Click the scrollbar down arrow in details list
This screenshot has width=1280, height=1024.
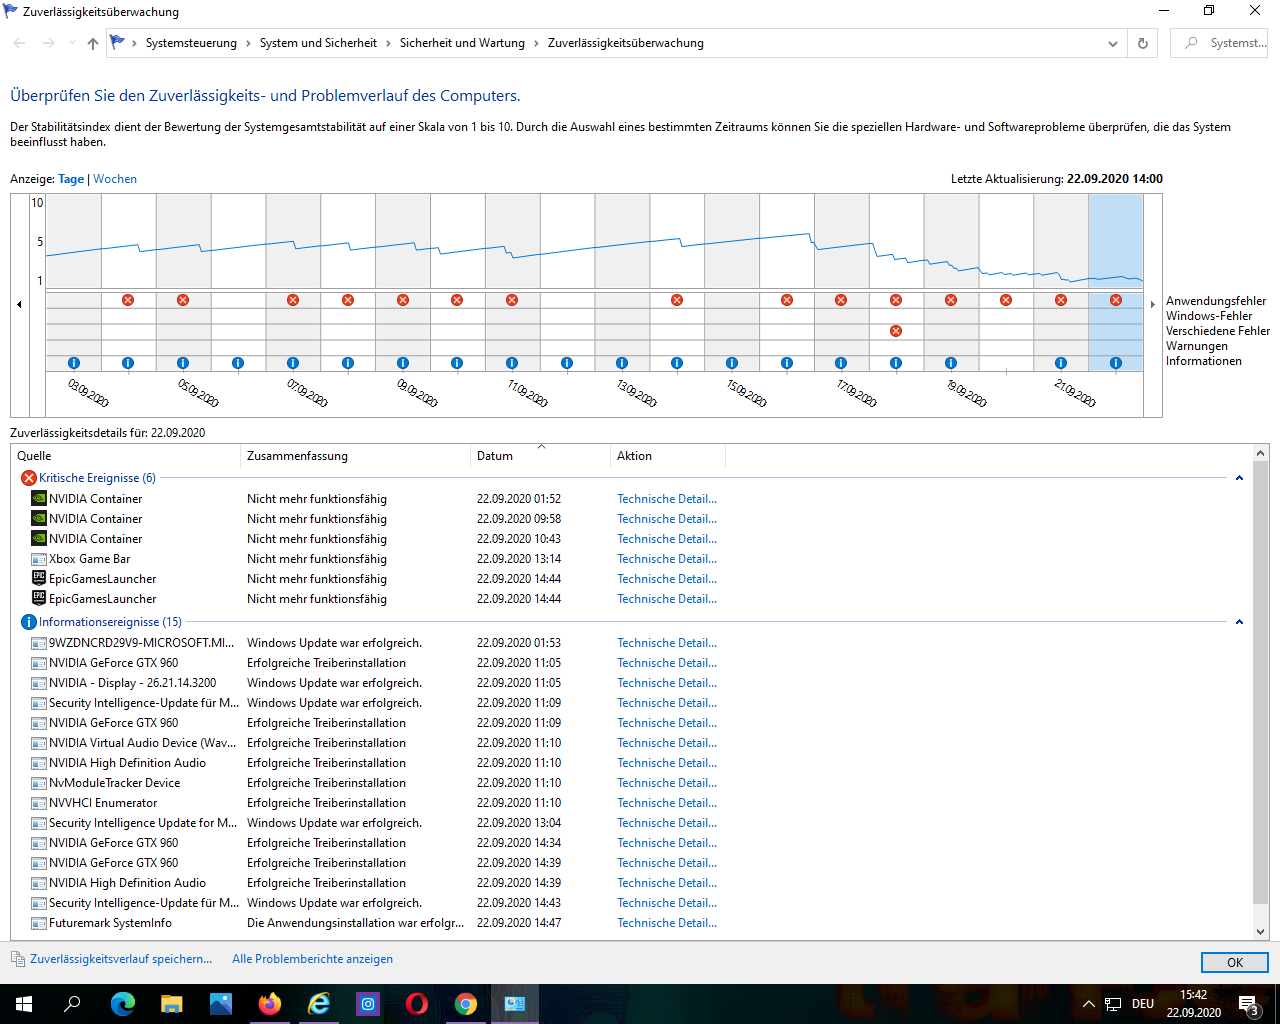point(1260,931)
